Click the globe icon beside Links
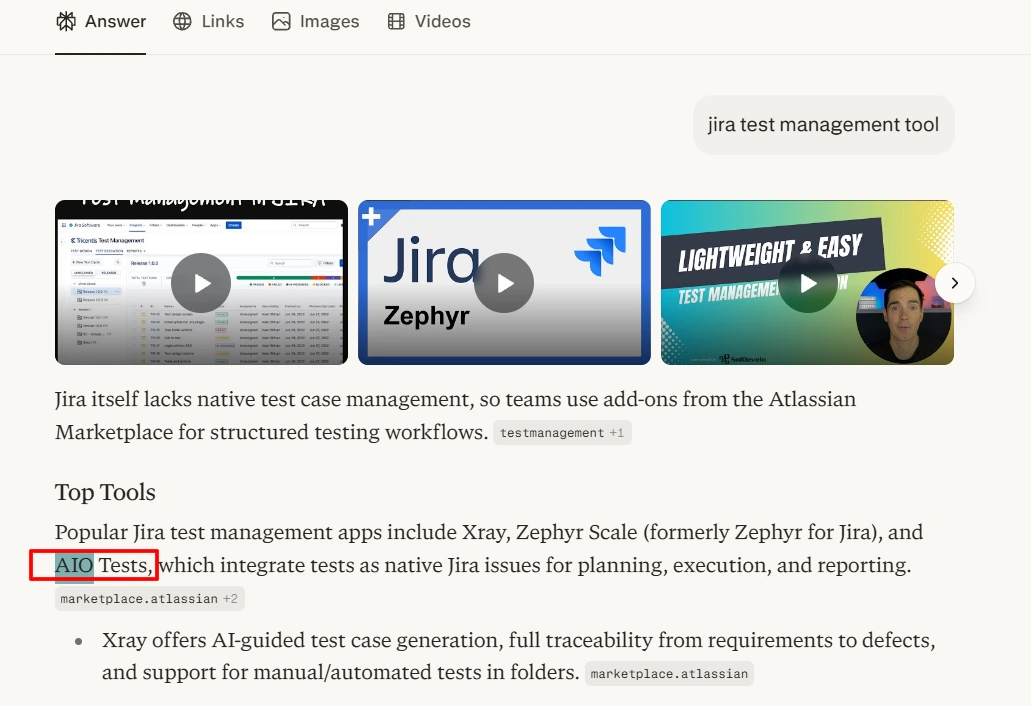Viewport: 1031px width, 706px height. coord(182,22)
